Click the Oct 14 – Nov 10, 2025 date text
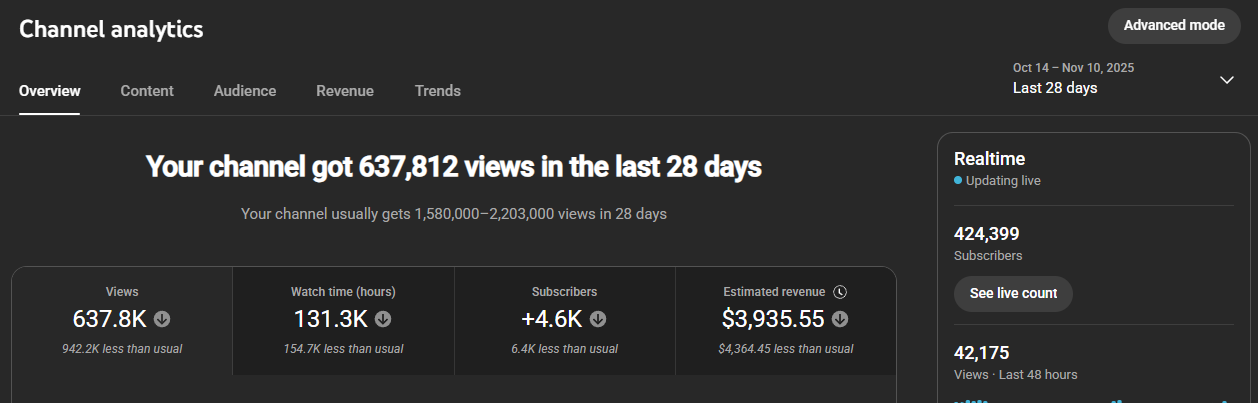The width and height of the screenshot is (1258, 403). pos(1073,68)
